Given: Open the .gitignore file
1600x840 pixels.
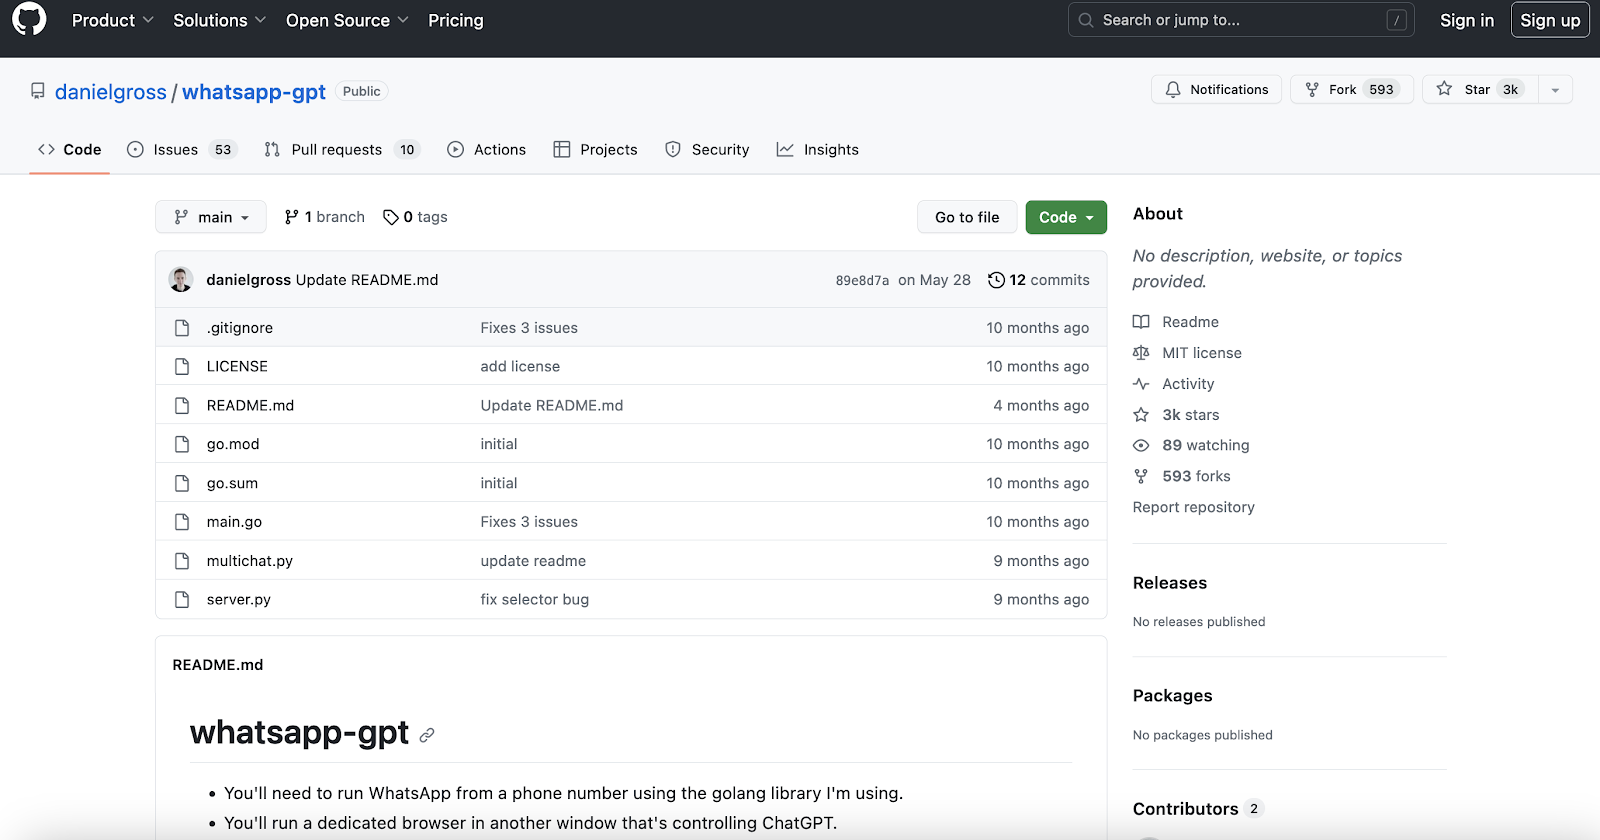Looking at the screenshot, I should (x=240, y=328).
